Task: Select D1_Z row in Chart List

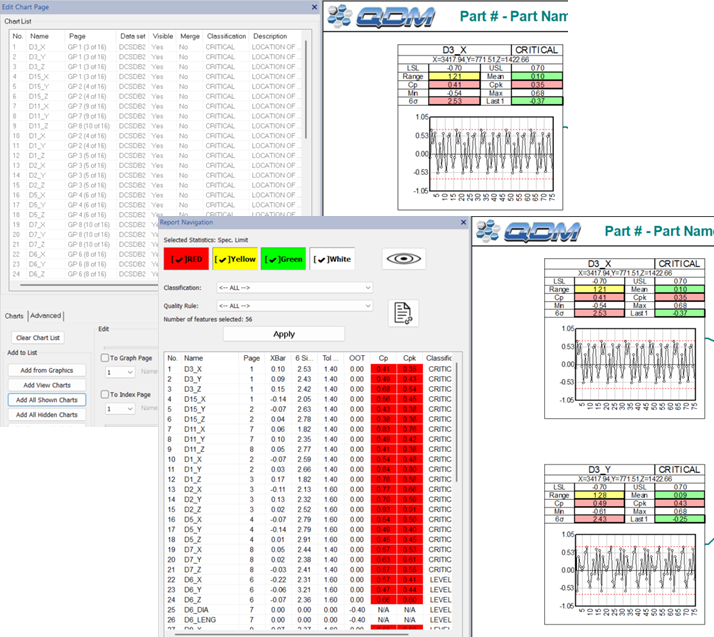Action: [155, 156]
